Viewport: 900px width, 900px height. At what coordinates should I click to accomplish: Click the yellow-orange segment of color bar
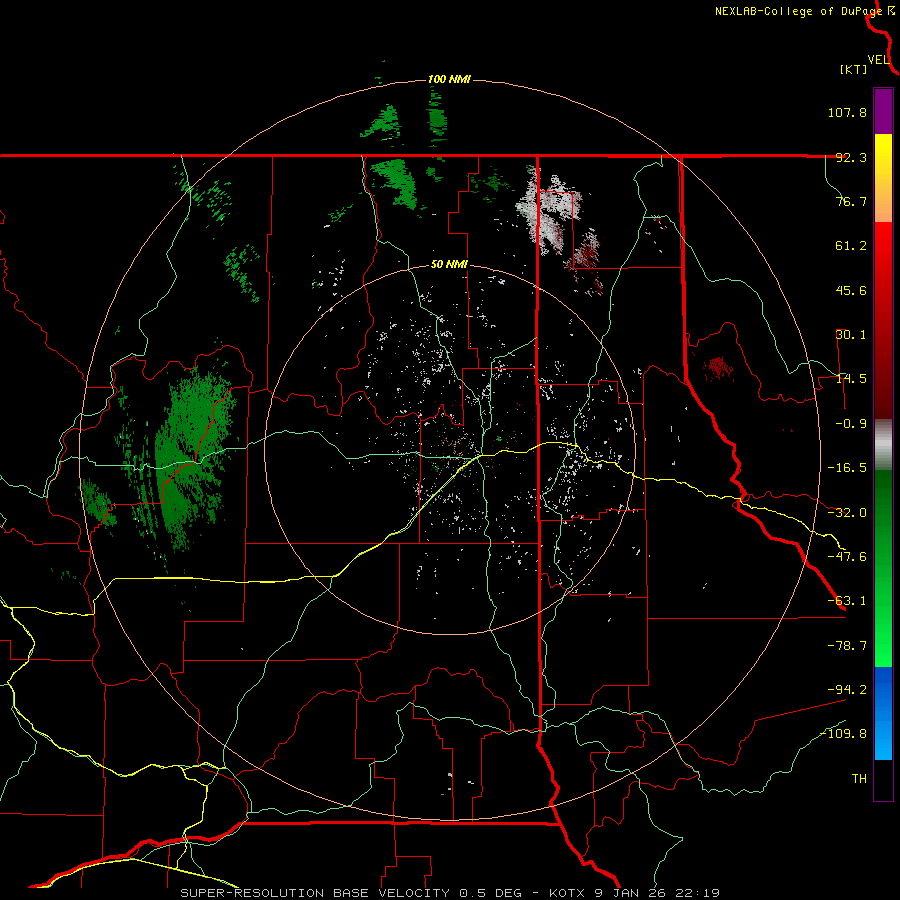(883, 178)
